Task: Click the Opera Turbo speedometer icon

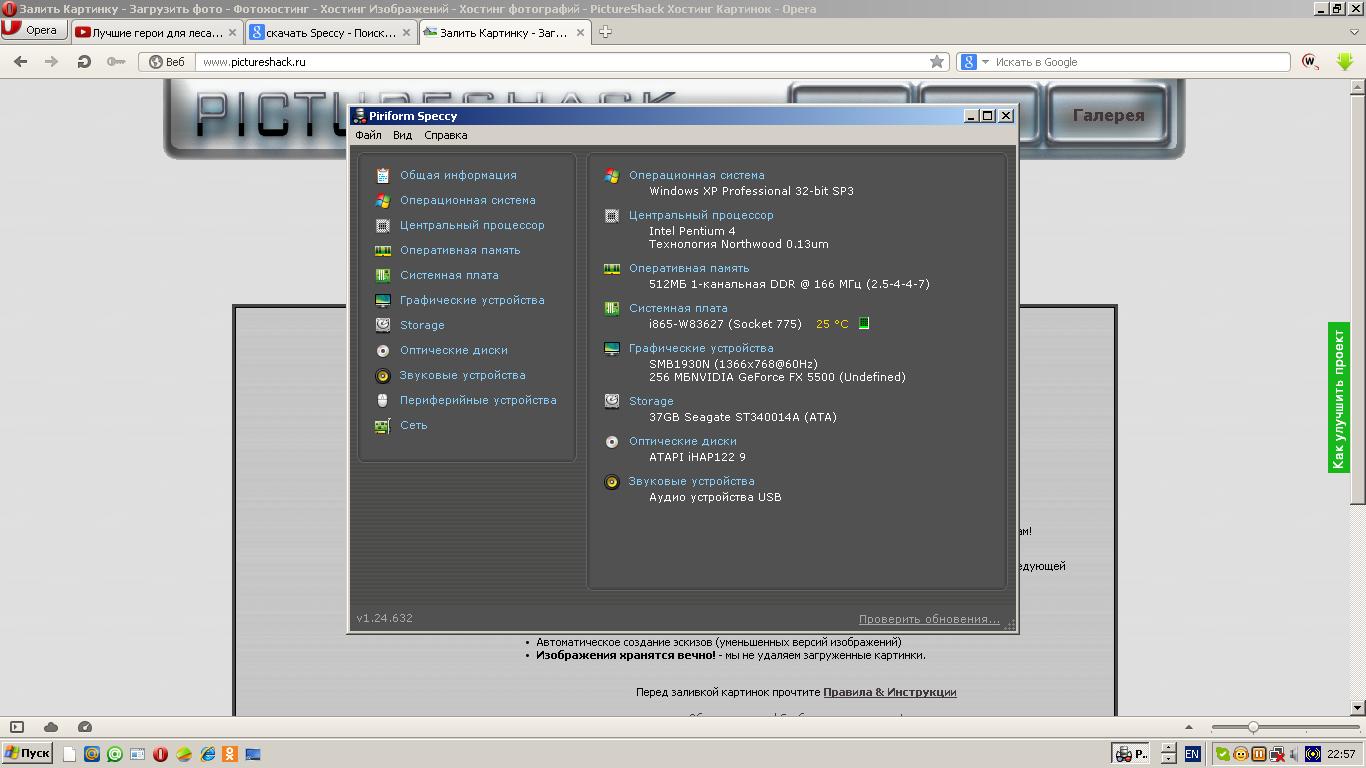Action: [85, 727]
